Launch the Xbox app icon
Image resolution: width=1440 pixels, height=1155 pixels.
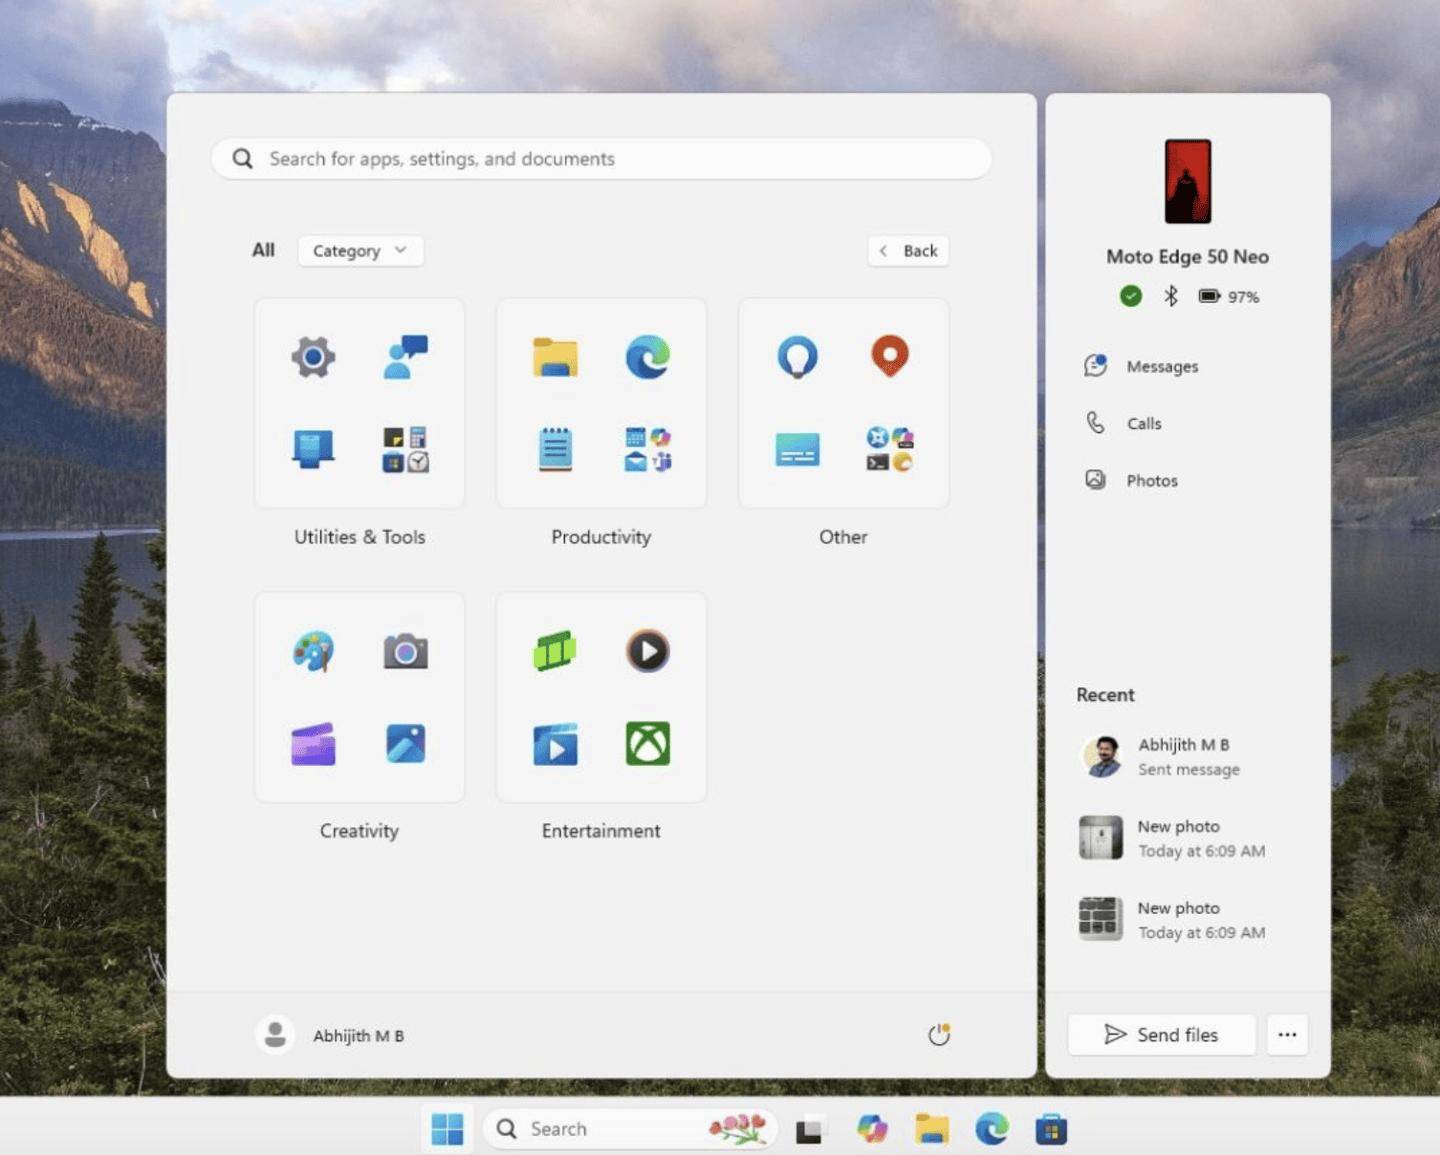[647, 744]
